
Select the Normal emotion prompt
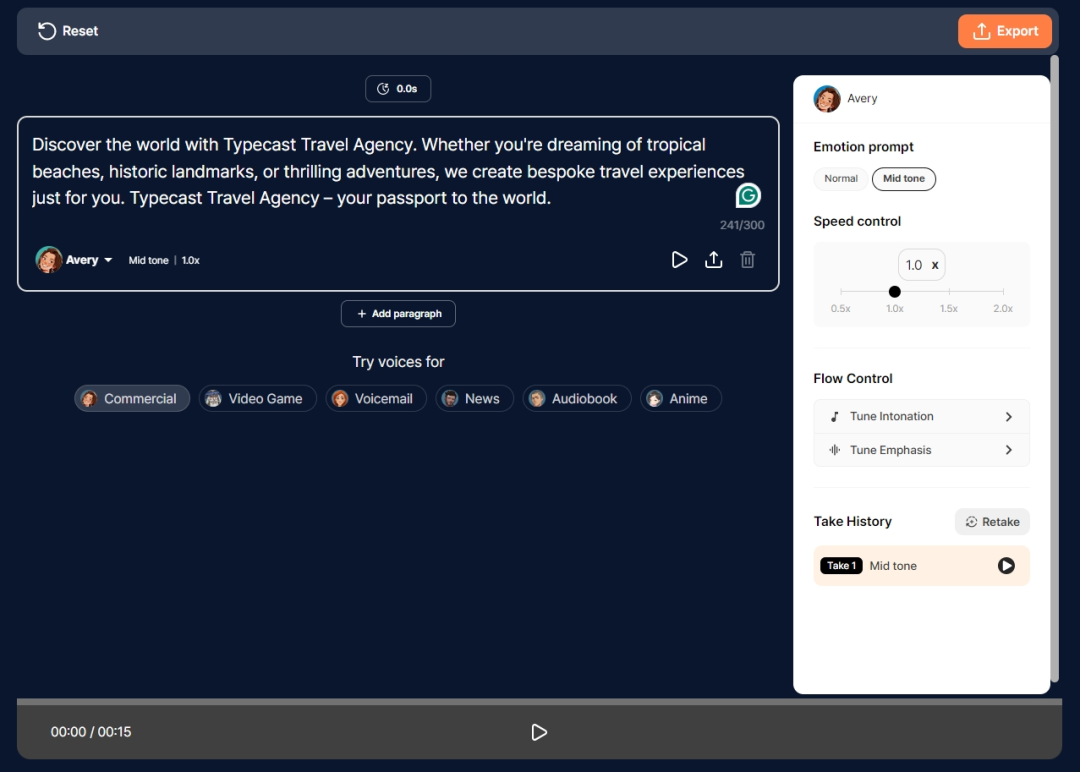840,179
